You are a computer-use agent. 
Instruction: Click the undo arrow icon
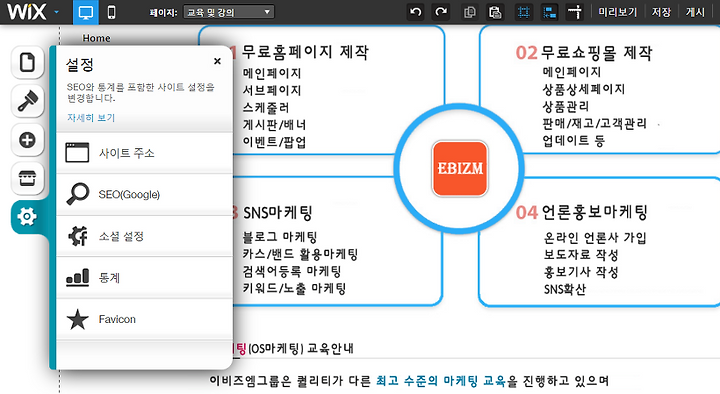click(x=416, y=12)
